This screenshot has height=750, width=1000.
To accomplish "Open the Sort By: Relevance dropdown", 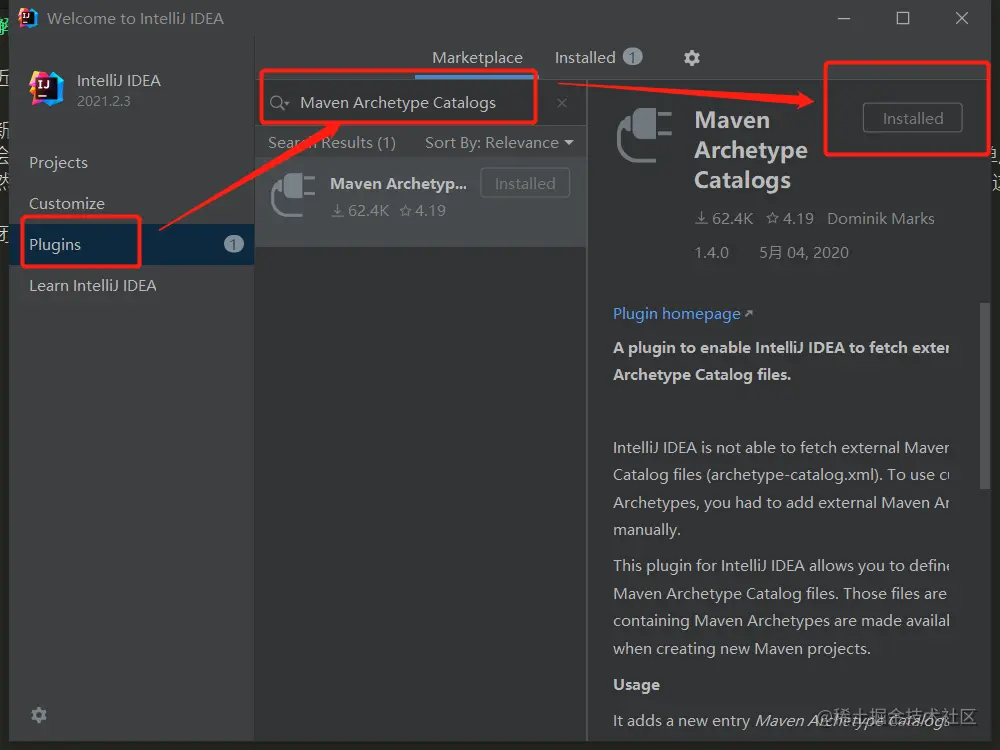I will pos(499,143).
